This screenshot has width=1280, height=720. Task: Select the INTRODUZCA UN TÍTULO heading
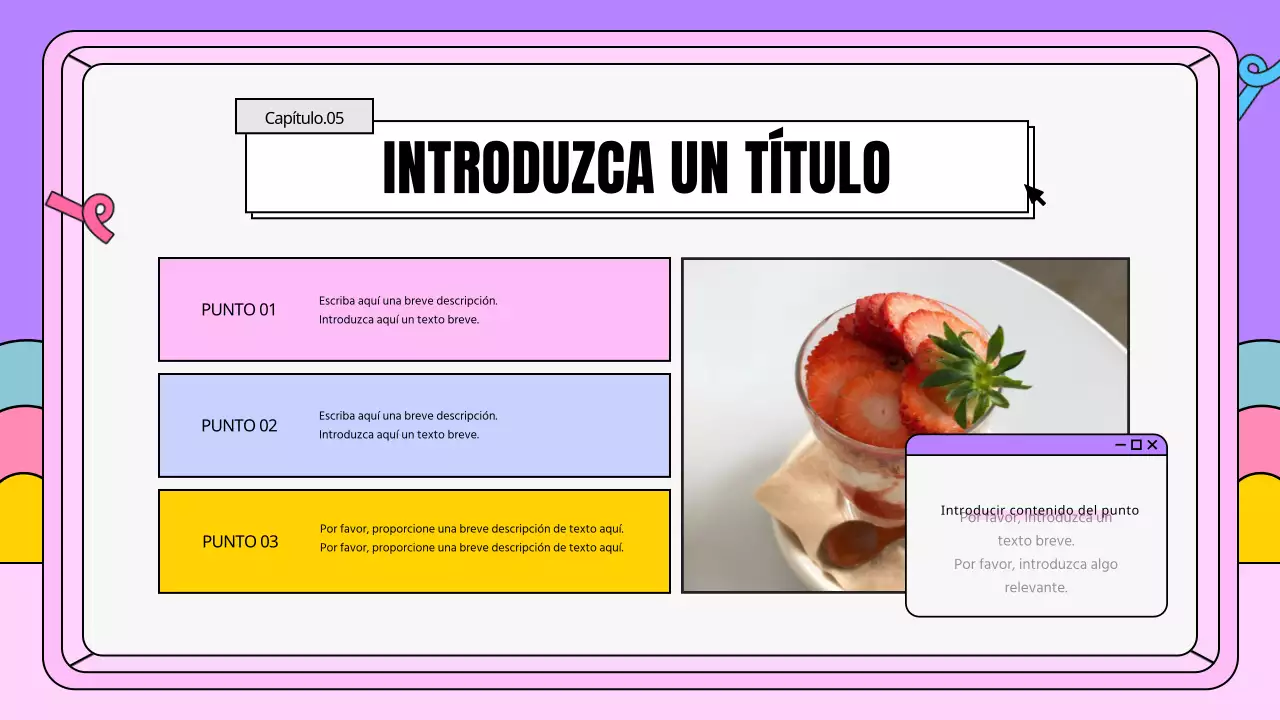pos(636,165)
